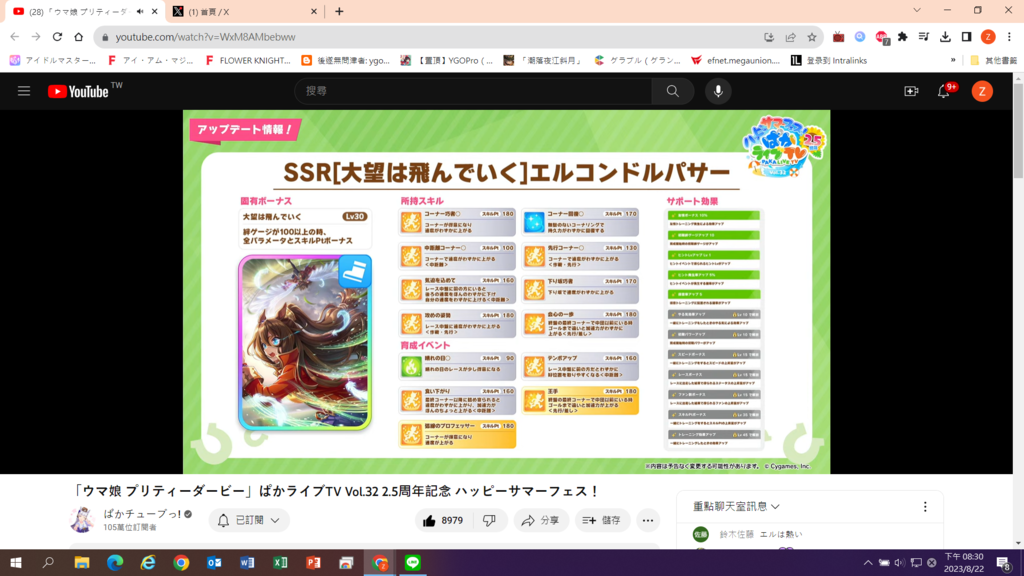Like the video with thumbs-up

443,520
